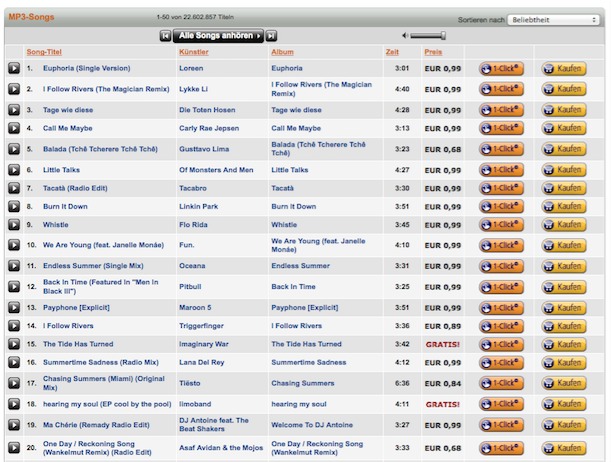Buy Little Talks with 1-Click
This screenshot has width=611, height=462.
pyautogui.click(x=501, y=170)
